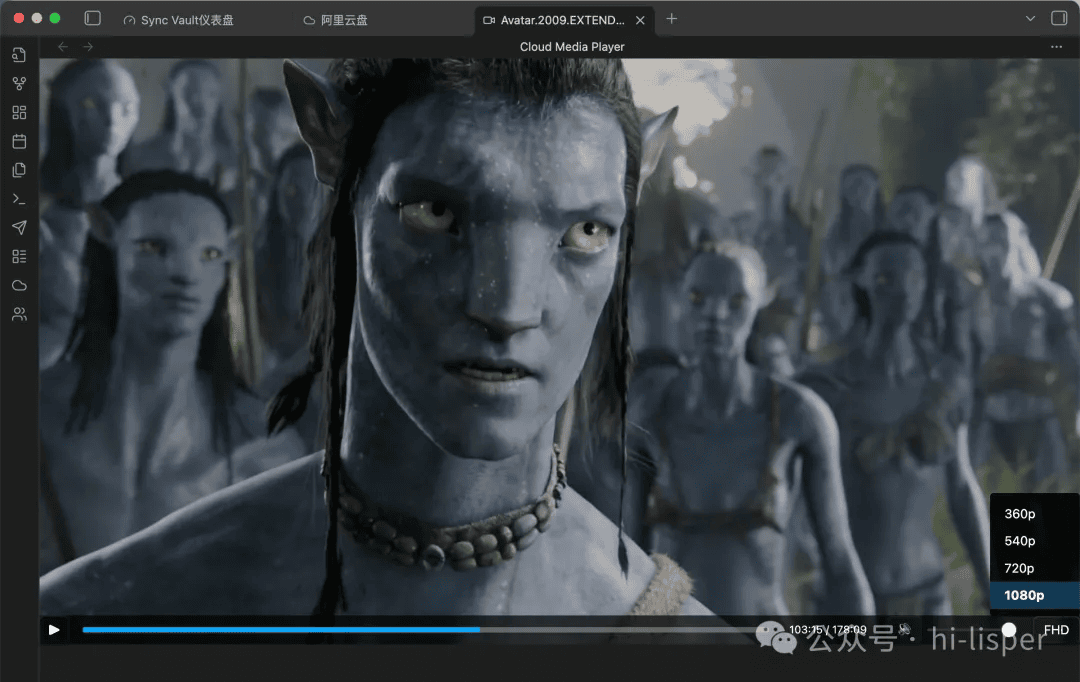Click the users group icon in sidebar
Image resolution: width=1080 pixels, height=682 pixels.
click(x=19, y=315)
